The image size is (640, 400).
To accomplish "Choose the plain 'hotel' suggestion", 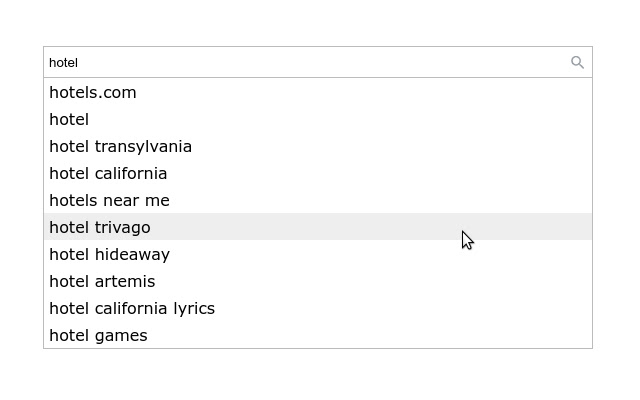I will click(x=69, y=119).
